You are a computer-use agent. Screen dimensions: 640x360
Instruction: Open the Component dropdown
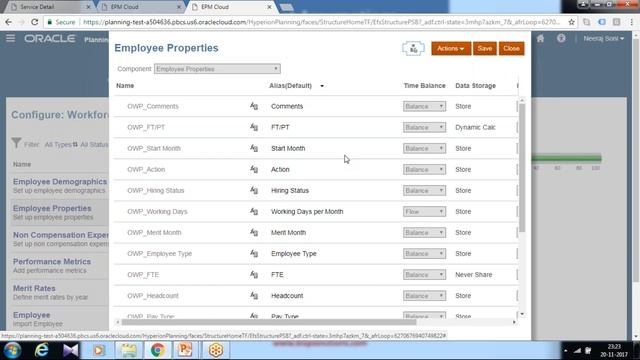pyautogui.click(x=217, y=69)
